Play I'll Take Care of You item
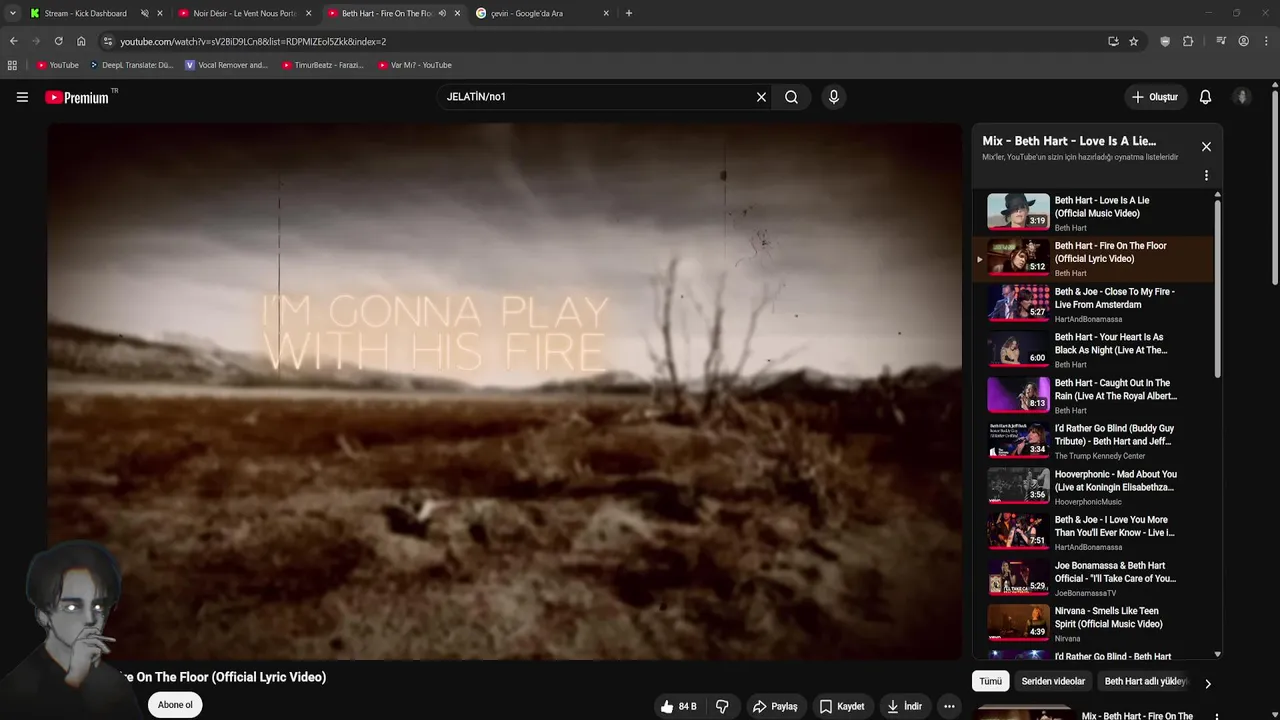 click(1092, 578)
